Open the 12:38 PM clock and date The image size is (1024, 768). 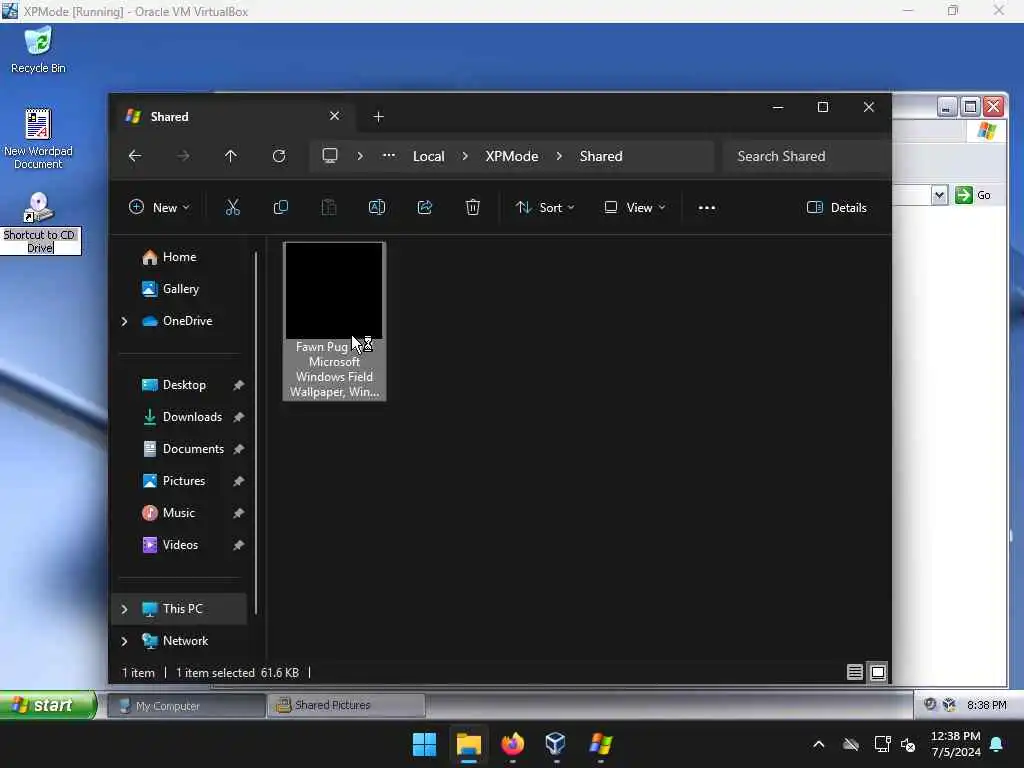[955, 744]
